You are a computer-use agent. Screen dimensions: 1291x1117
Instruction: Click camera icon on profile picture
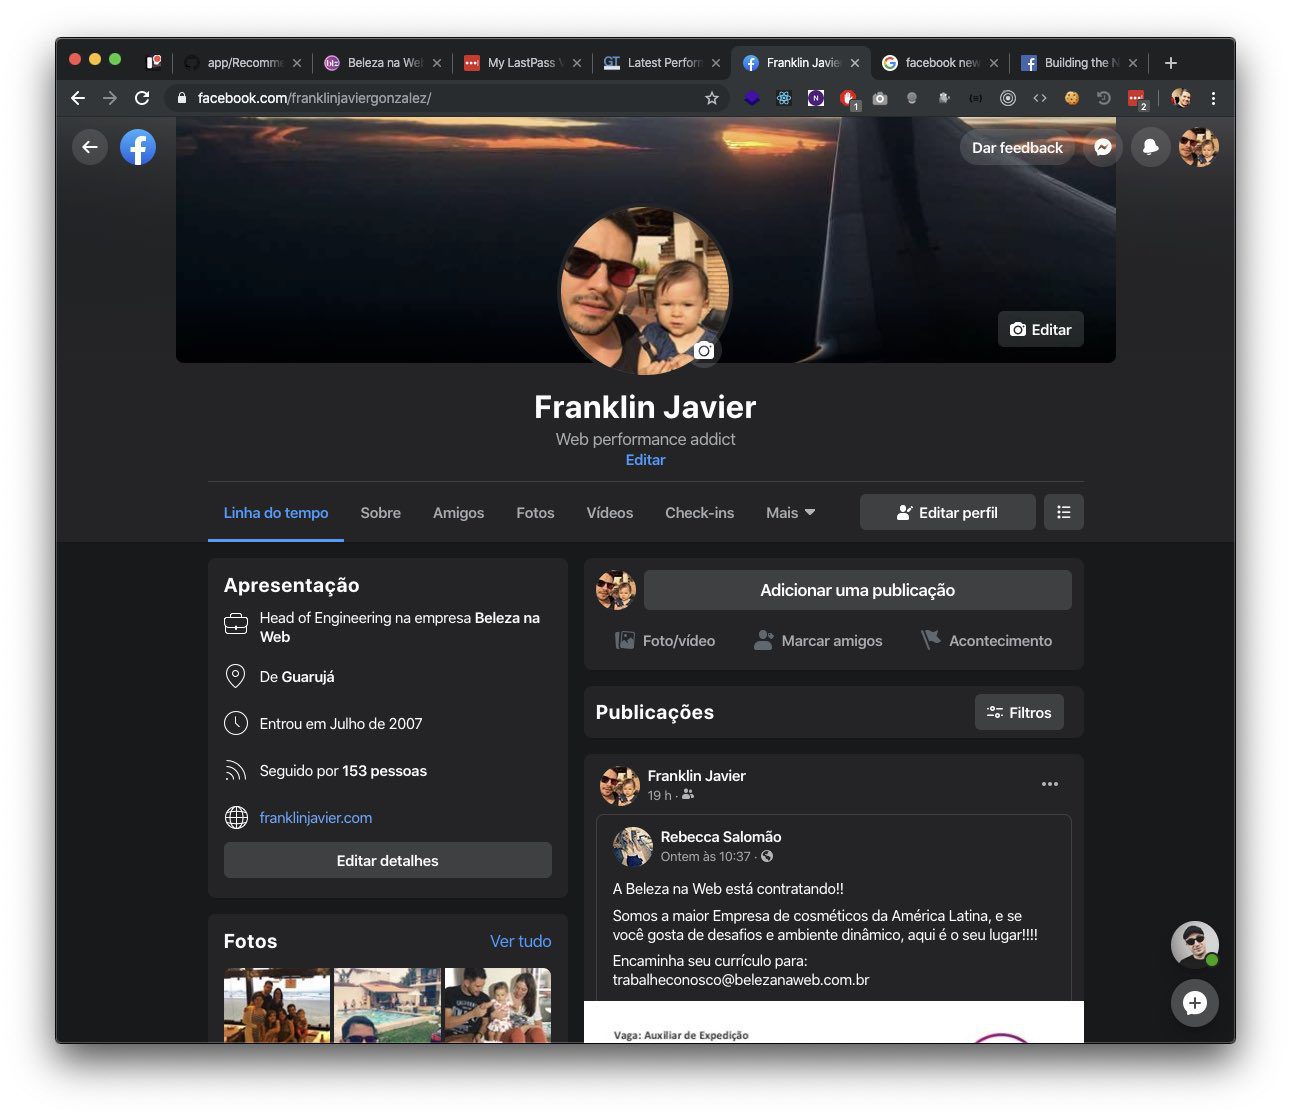[705, 350]
